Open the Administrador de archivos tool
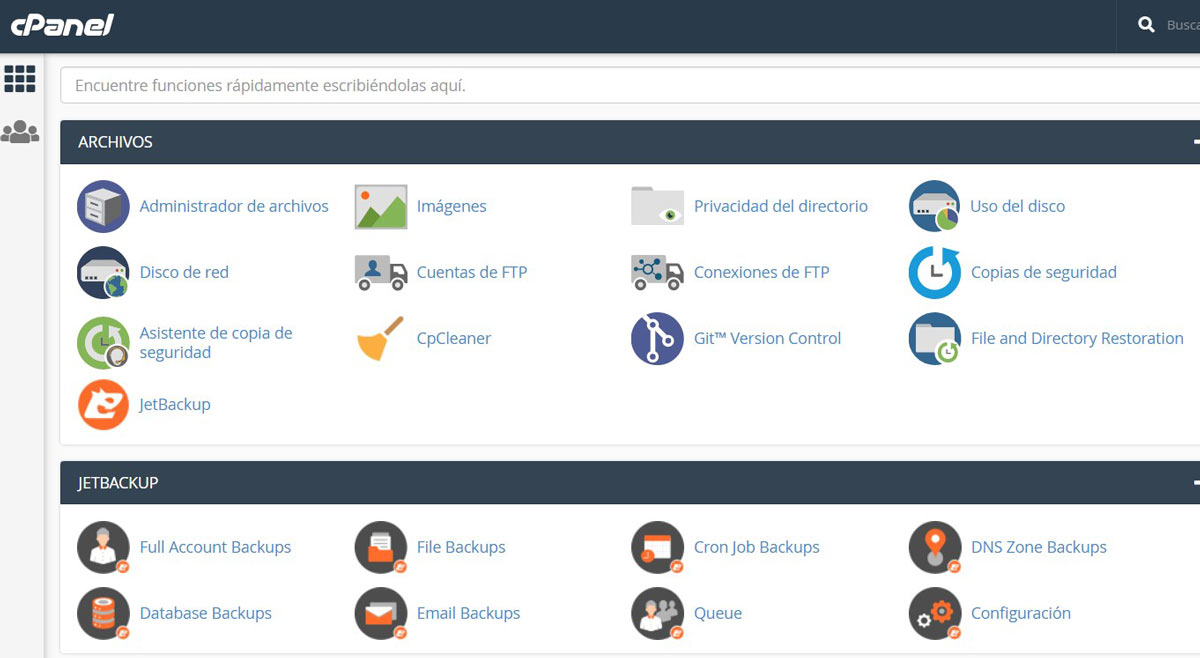Screen dimensions: 1200x658 (x=232, y=206)
